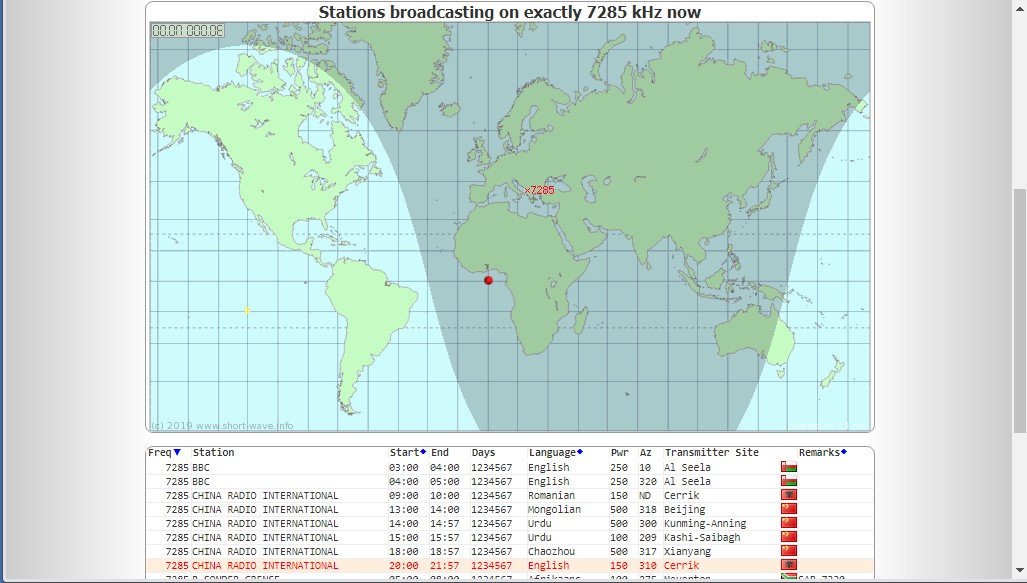Click the Station column header
The image size is (1027, 583).
click(214, 453)
